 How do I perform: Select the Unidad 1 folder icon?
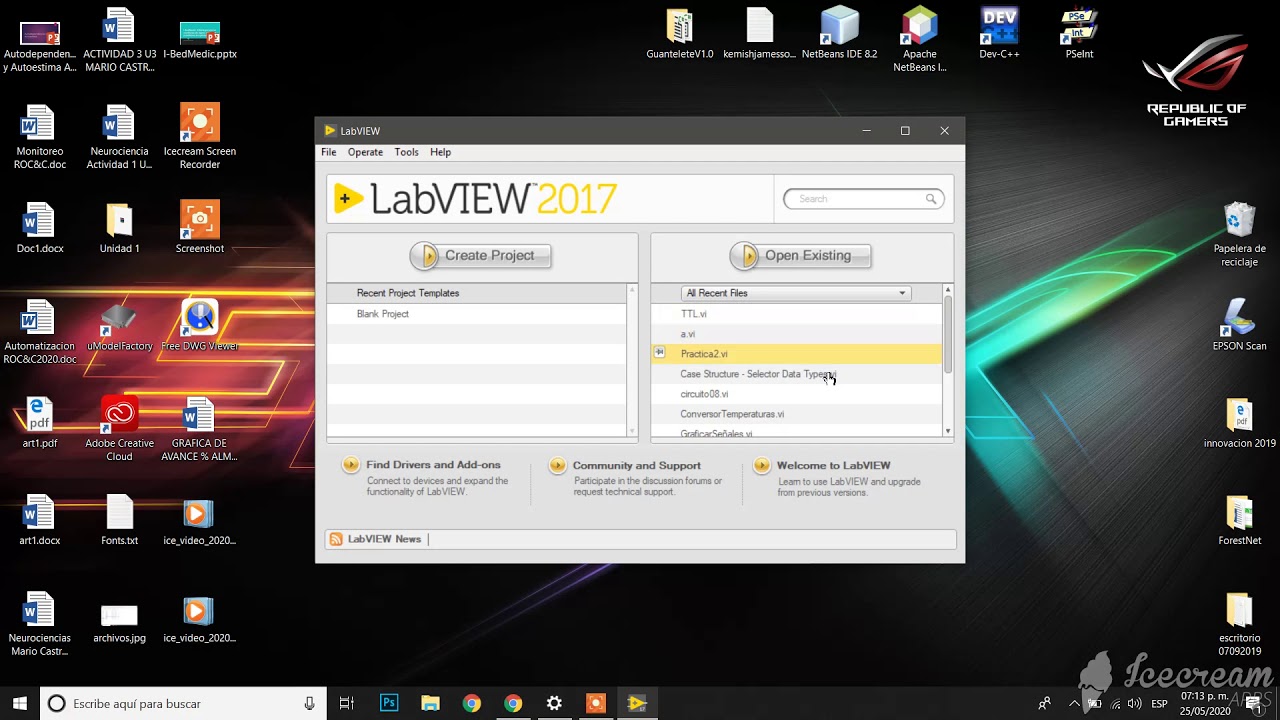coord(119,228)
